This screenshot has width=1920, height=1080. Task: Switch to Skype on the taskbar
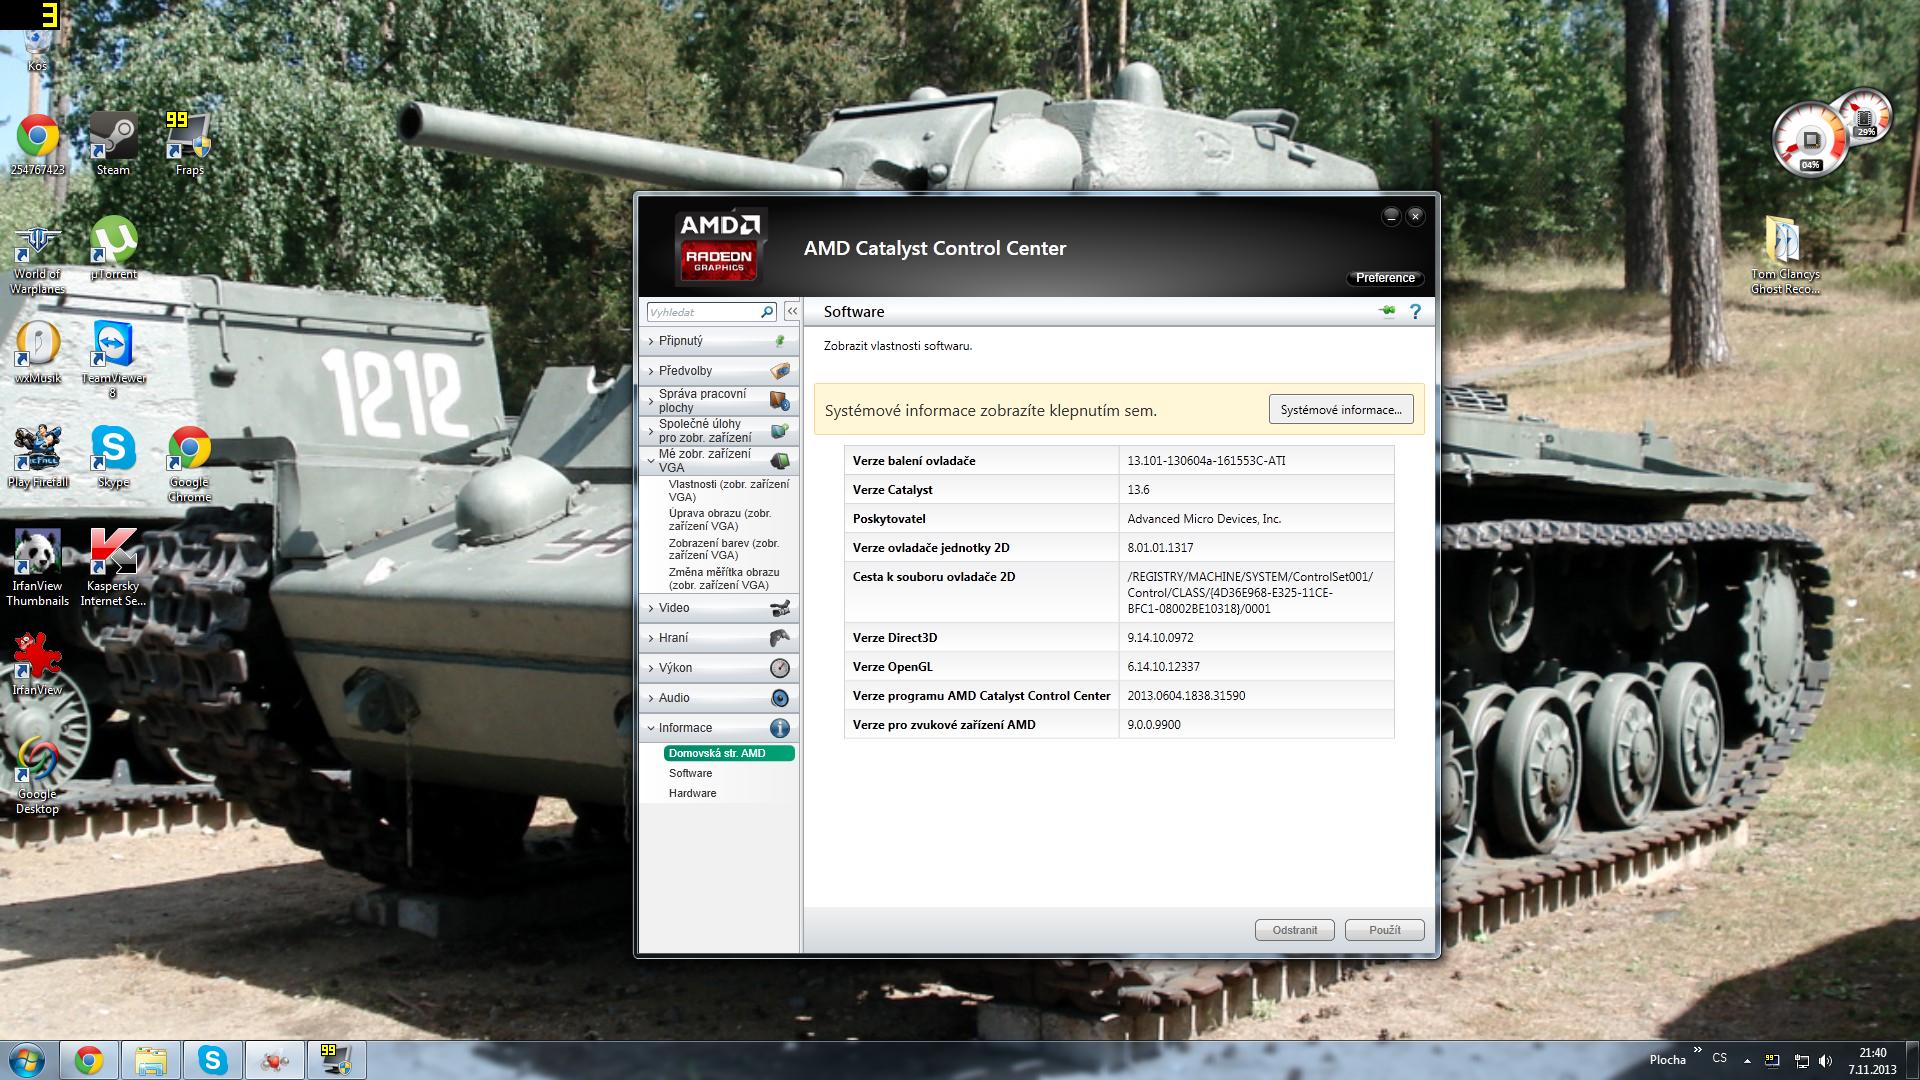tap(213, 1060)
